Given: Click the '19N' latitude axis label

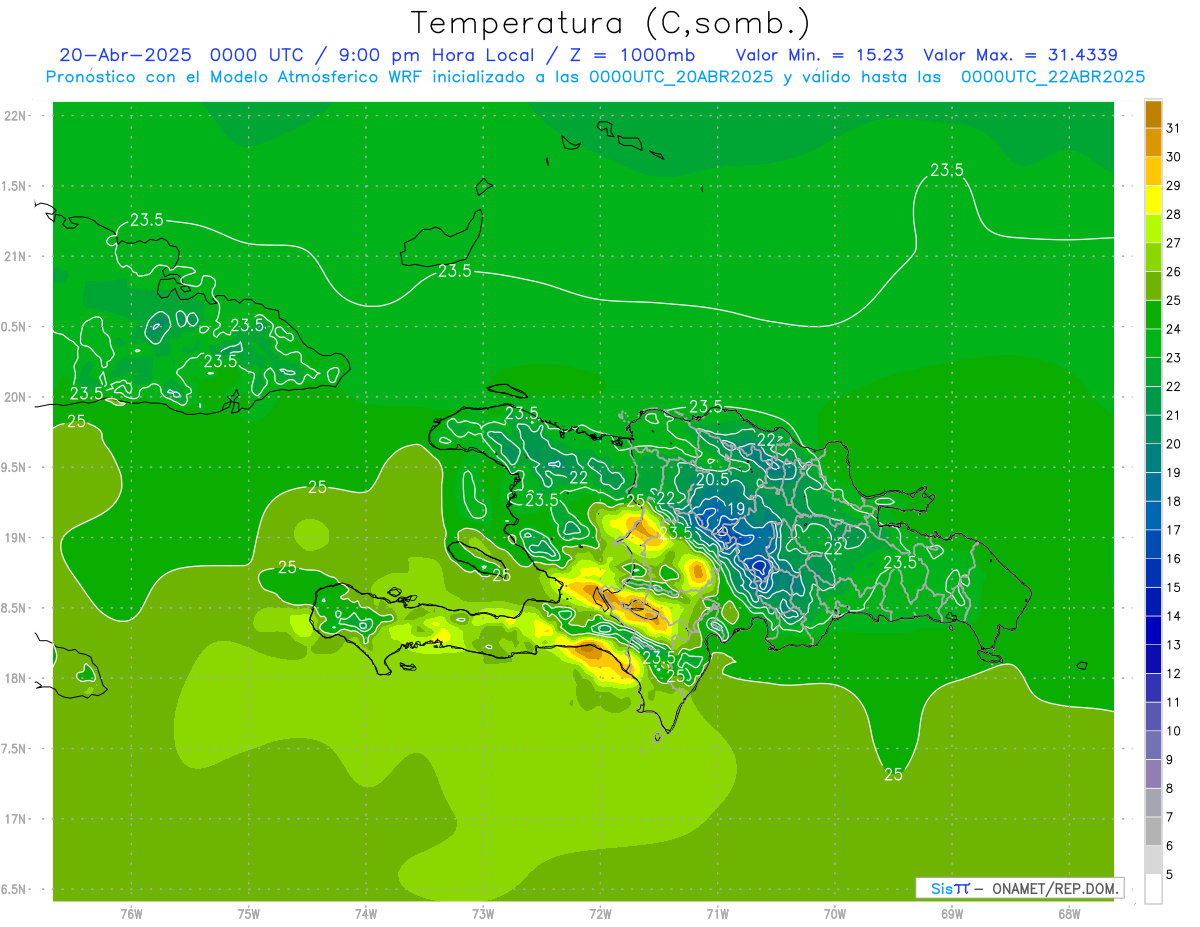Looking at the screenshot, I should point(16,538).
